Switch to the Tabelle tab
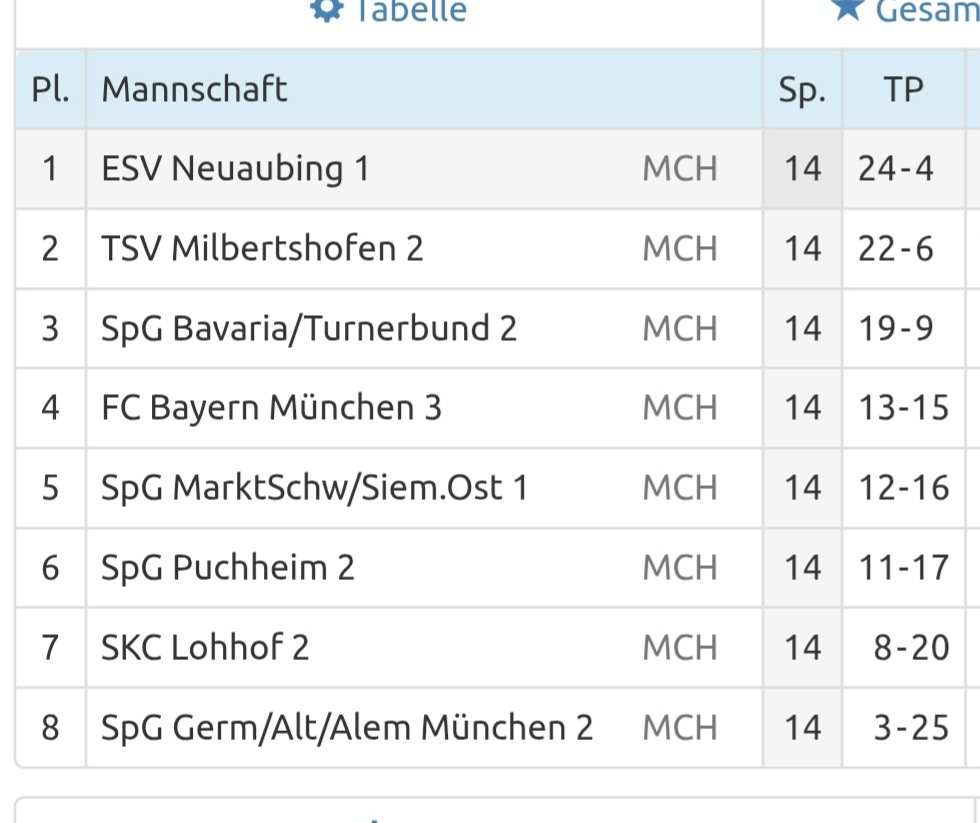Viewport: 980px width, 823px height. point(410,10)
